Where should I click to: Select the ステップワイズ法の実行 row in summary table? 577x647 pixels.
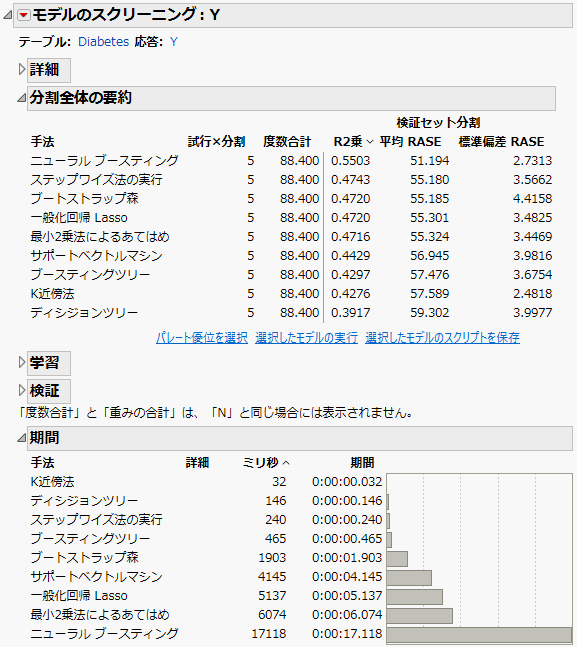click(x=291, y=179)
